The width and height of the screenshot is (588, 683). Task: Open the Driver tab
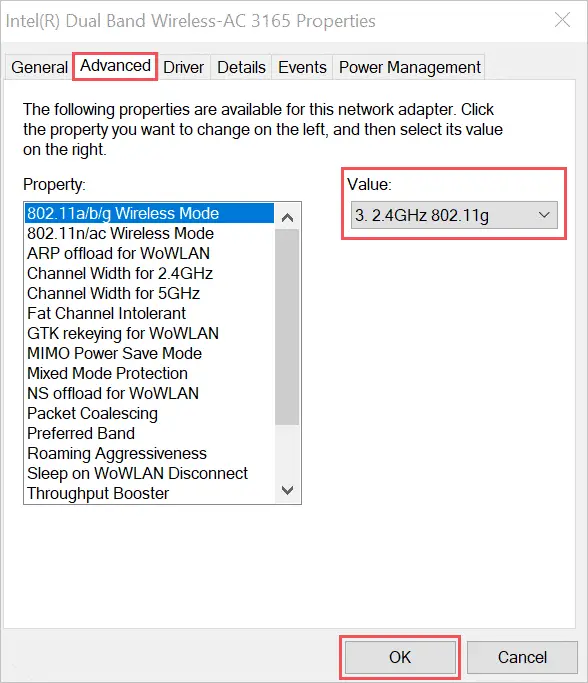coord(183,68)
